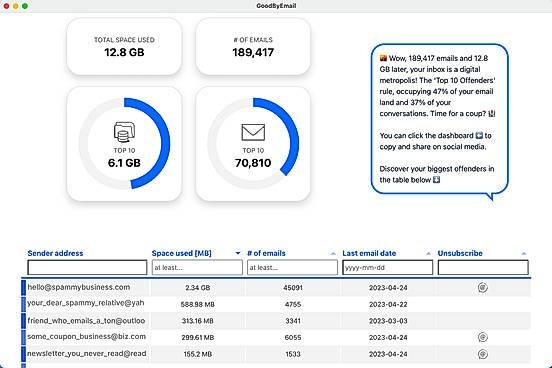Click the Top 10 6.1 GB donut chart

[x=124, y=144]
